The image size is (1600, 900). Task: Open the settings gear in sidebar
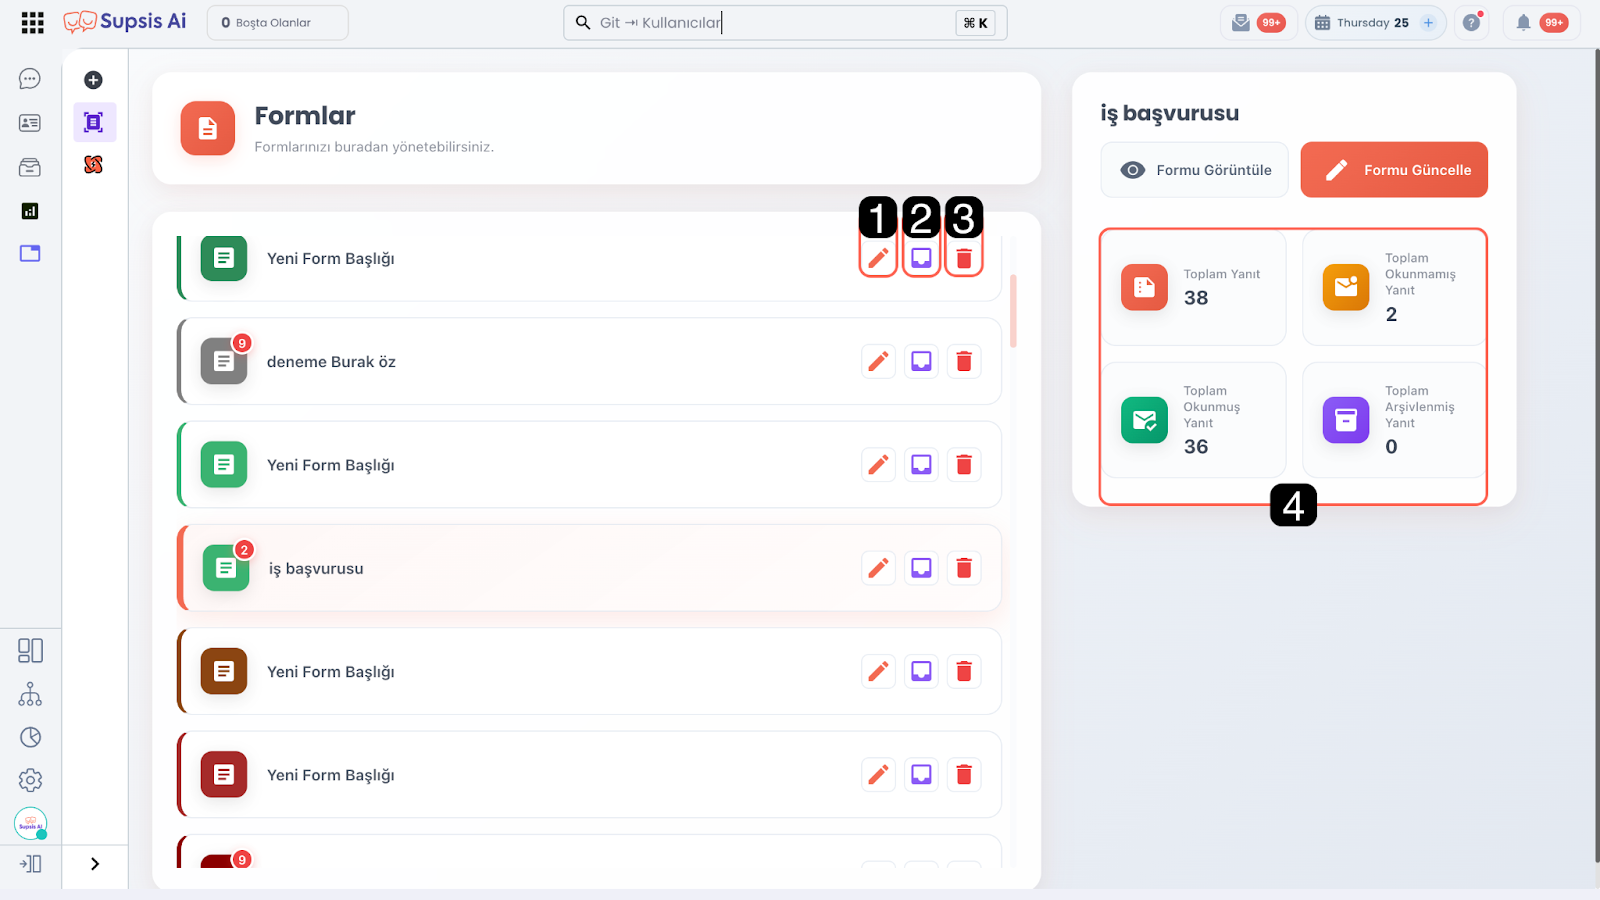[x=30, y=780]
